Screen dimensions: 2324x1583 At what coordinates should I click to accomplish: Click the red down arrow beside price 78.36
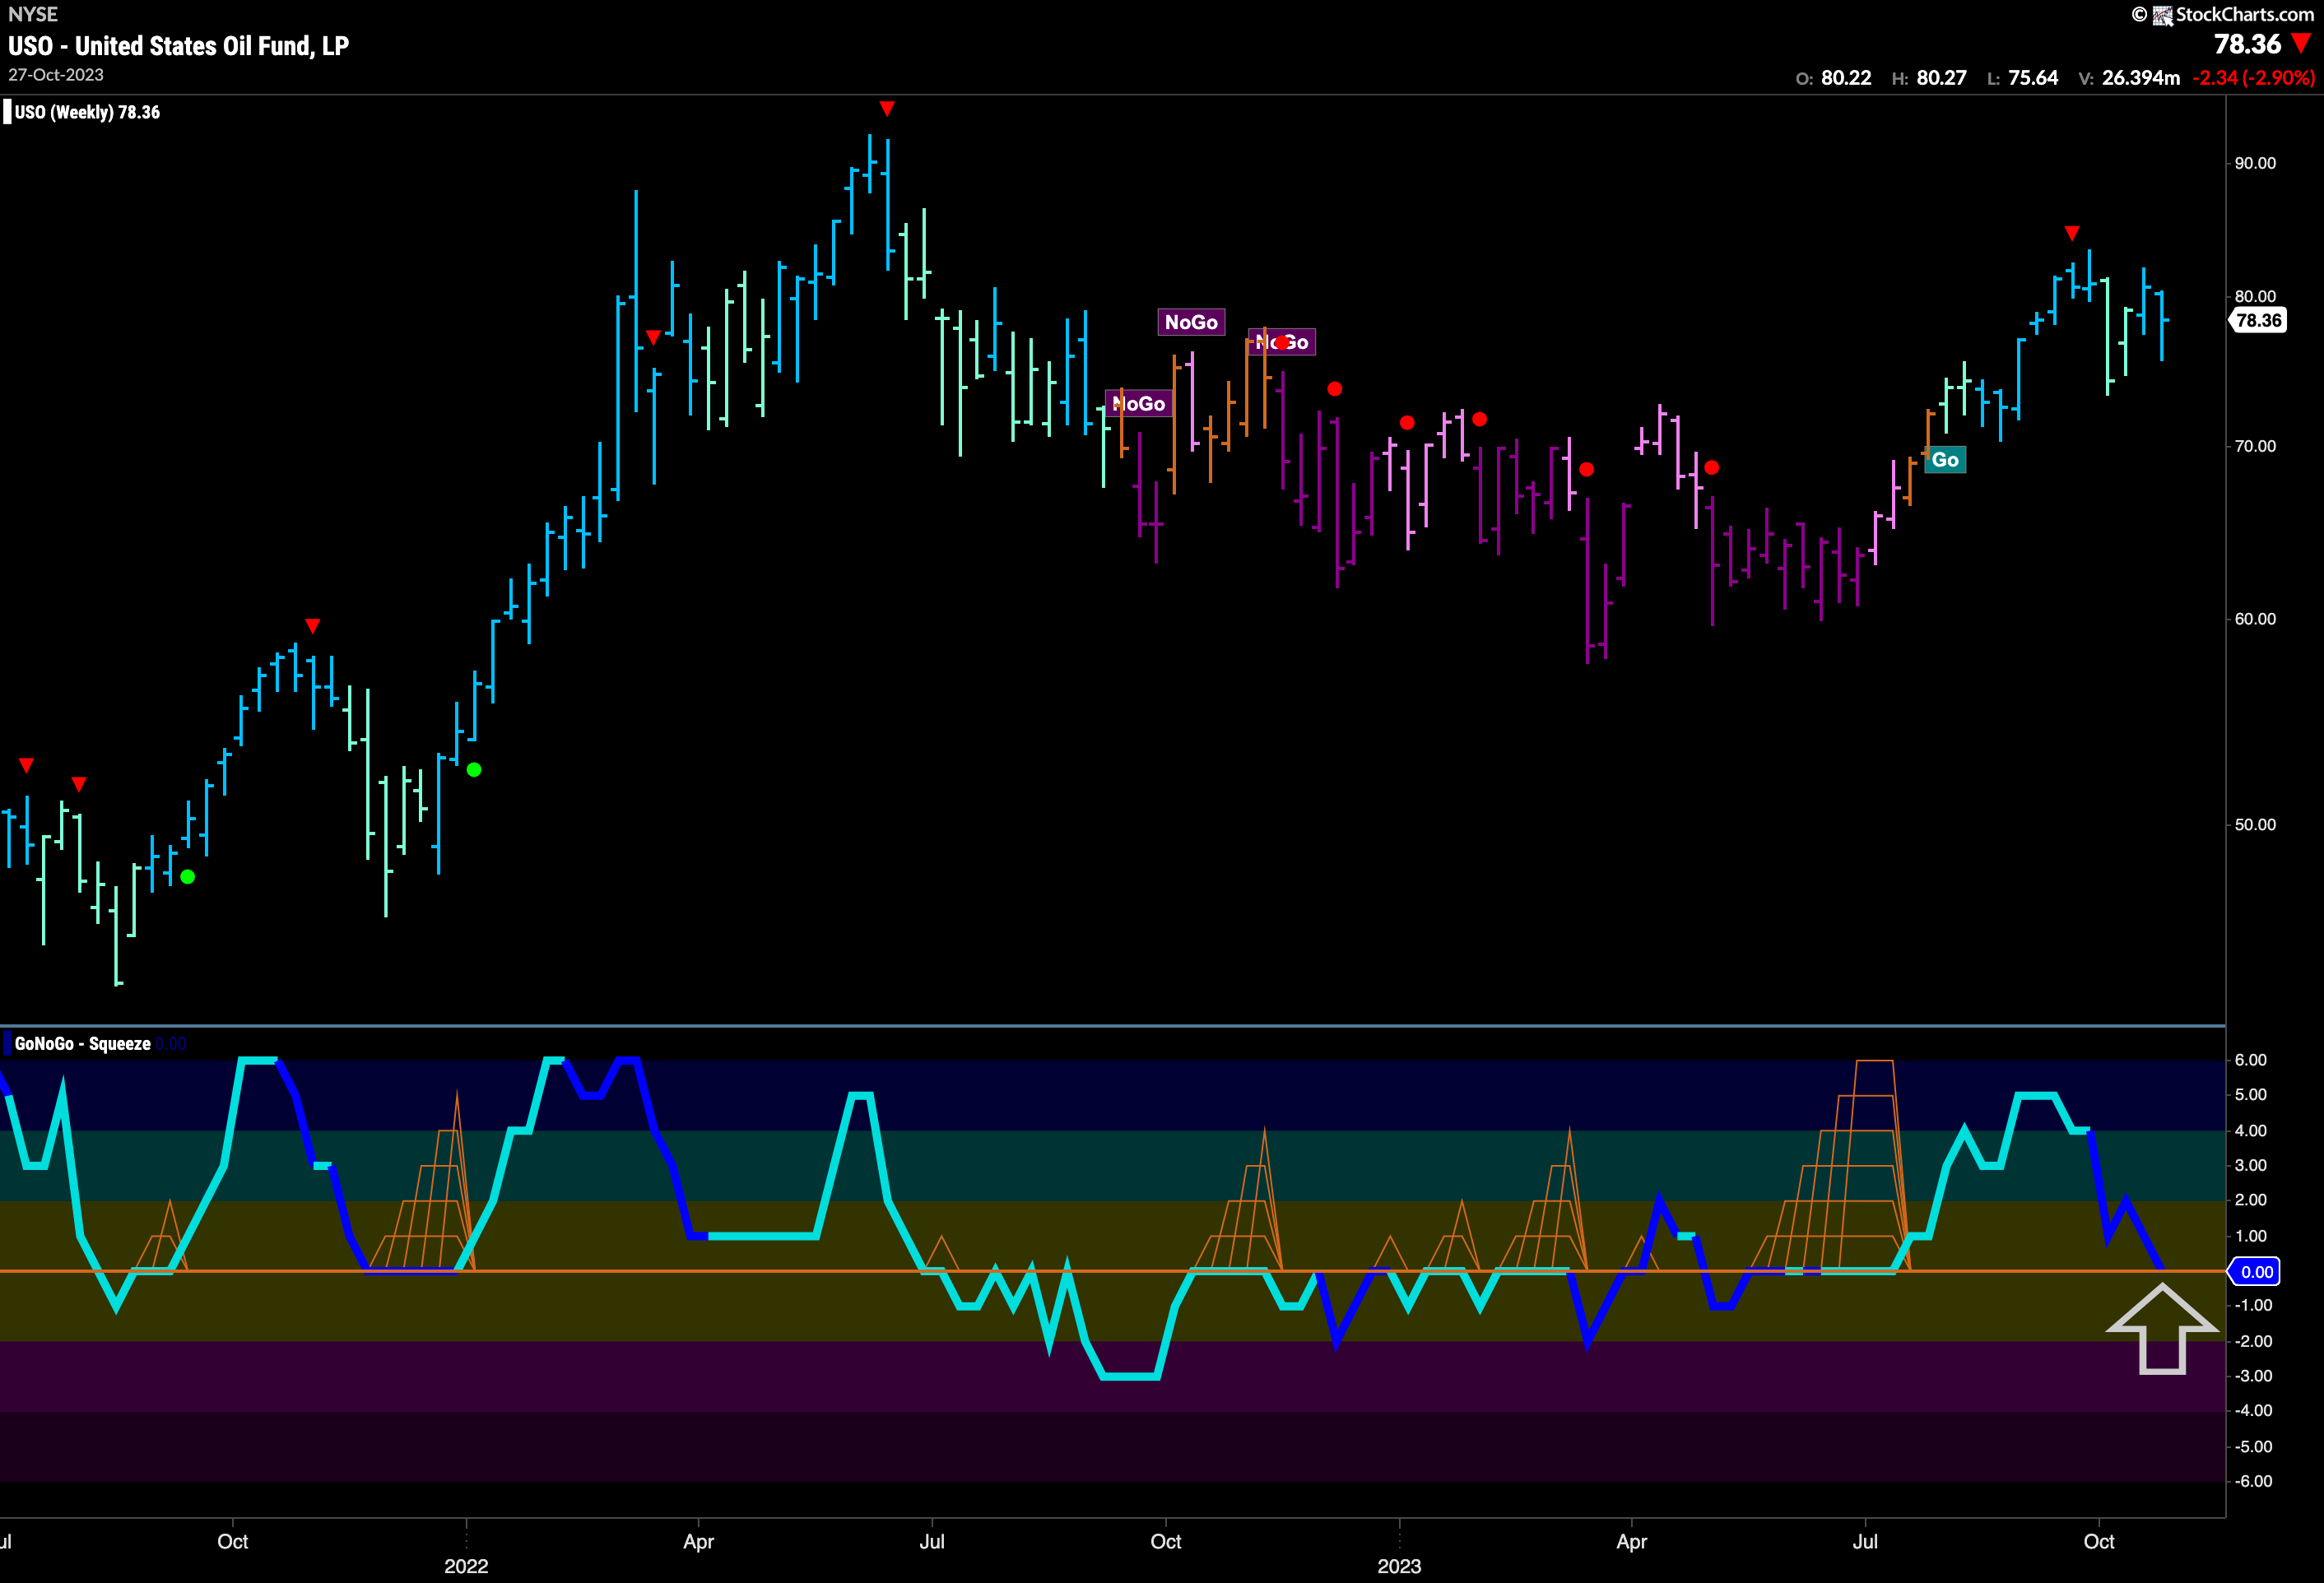(x=2301, y=43)
